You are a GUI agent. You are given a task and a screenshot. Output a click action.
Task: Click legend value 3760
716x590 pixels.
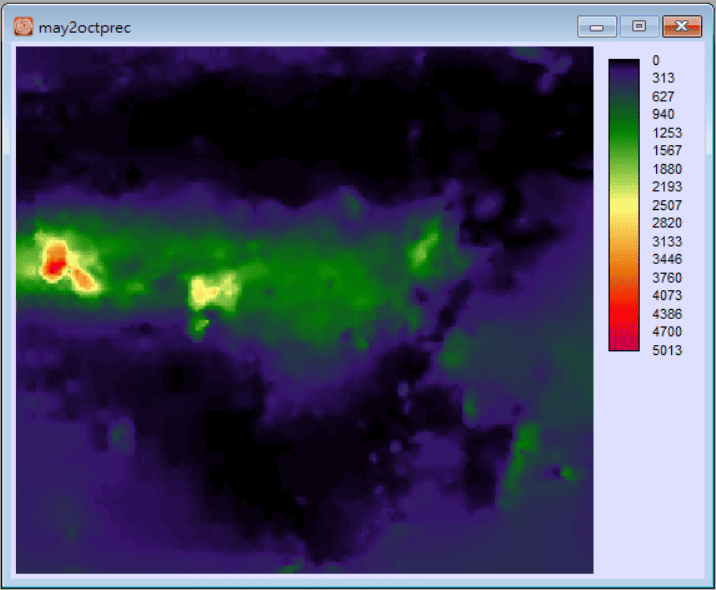click(667, 278)
